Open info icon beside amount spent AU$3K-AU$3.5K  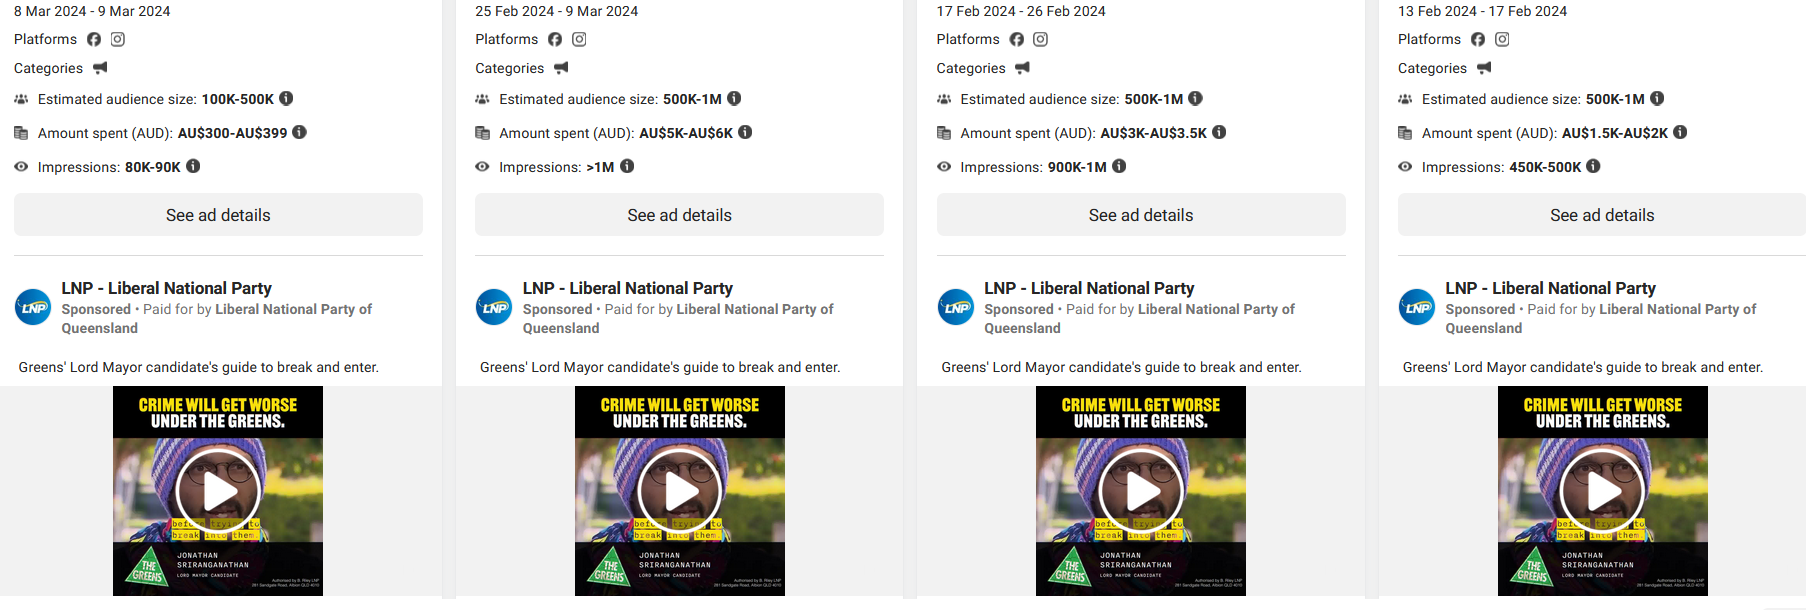click(x=1219, y=132)
